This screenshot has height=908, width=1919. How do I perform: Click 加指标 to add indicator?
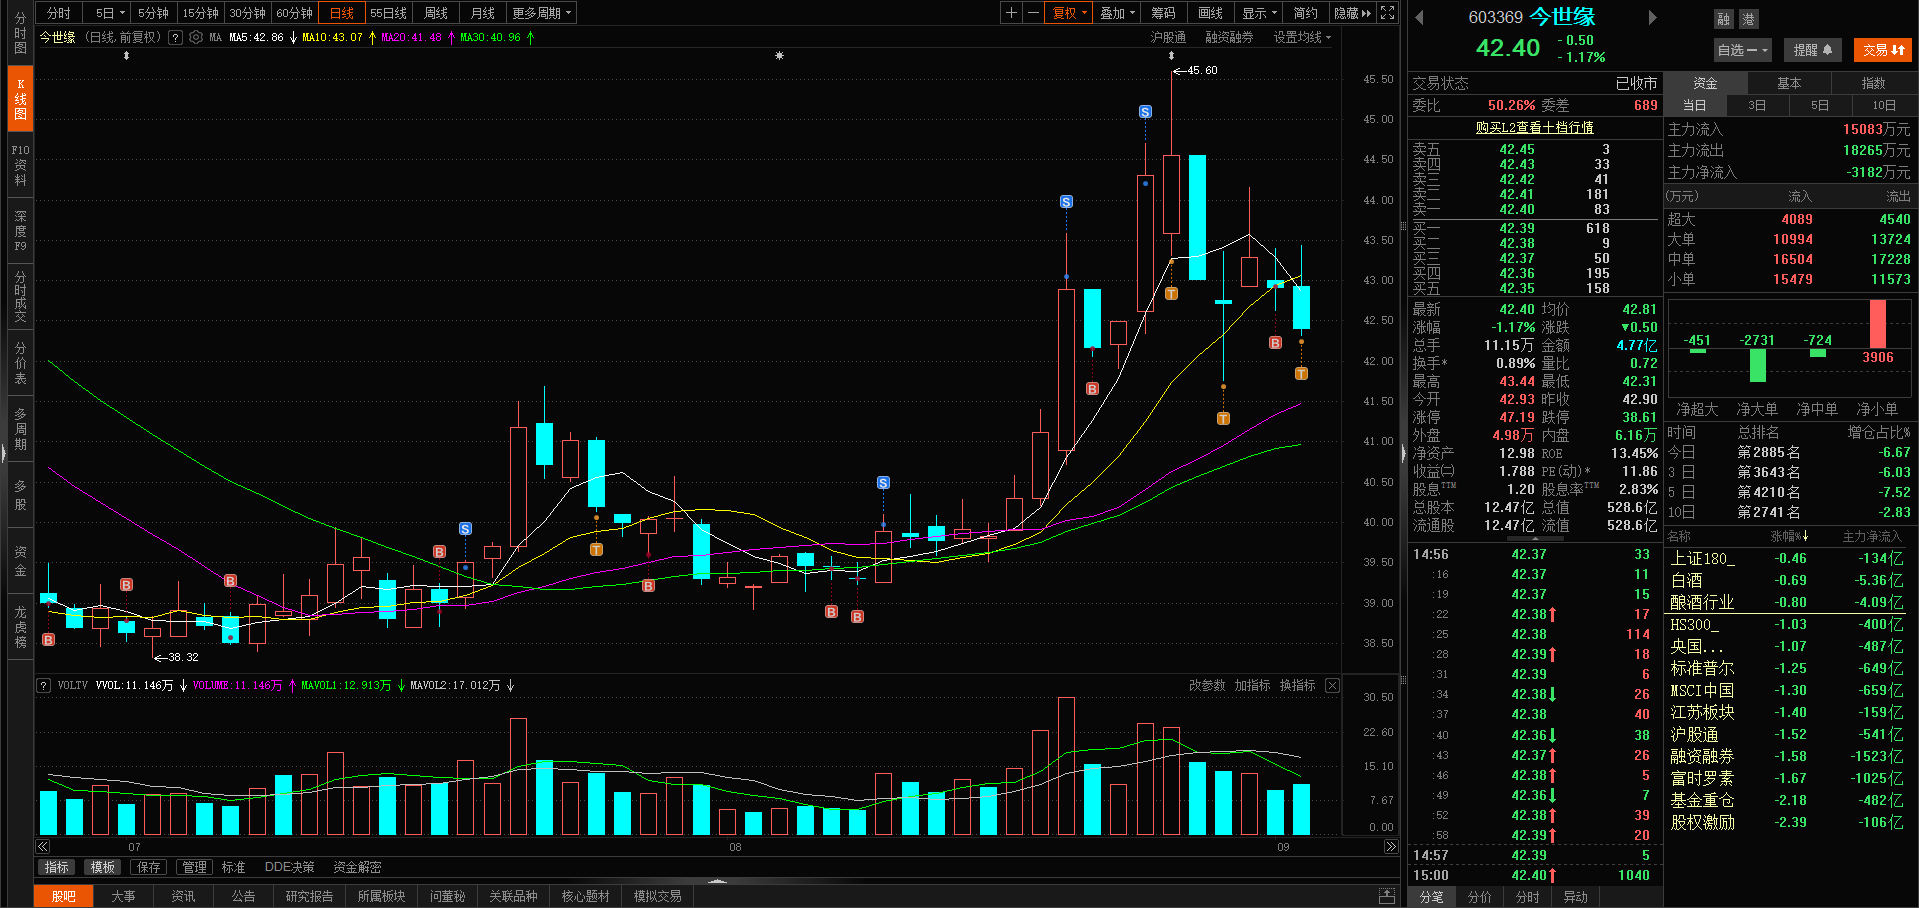(x=1252, y=686)
